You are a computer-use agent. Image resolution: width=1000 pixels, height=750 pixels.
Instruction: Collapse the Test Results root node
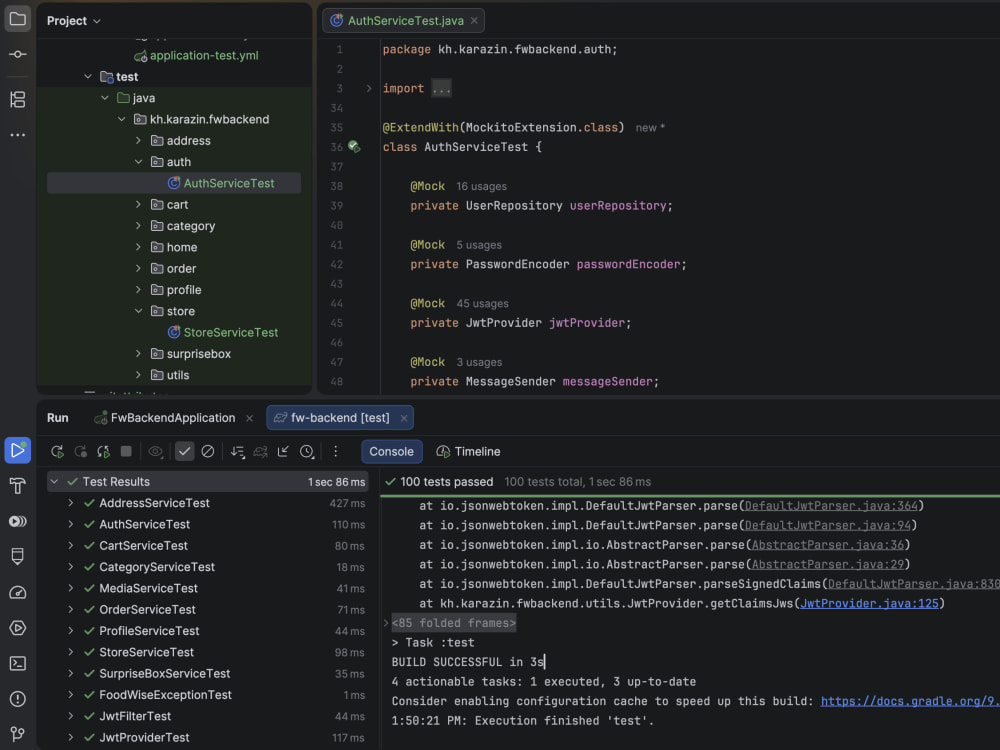tap(55, 482)
